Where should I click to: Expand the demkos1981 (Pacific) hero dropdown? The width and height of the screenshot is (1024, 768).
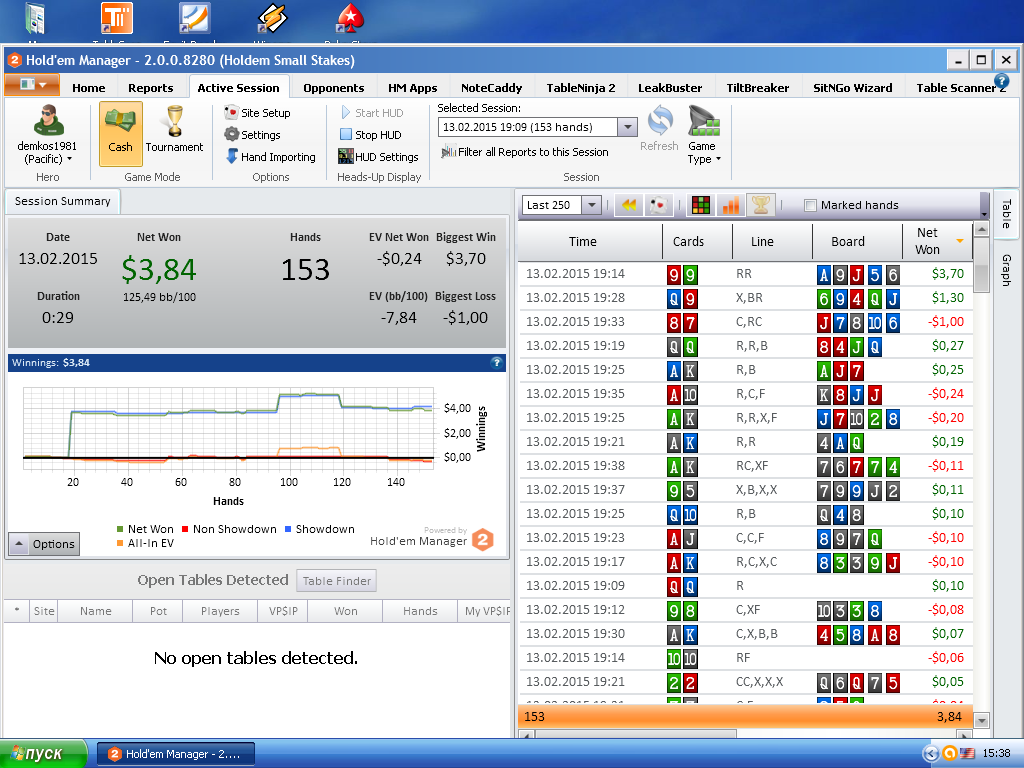click(x=69, y=159)
